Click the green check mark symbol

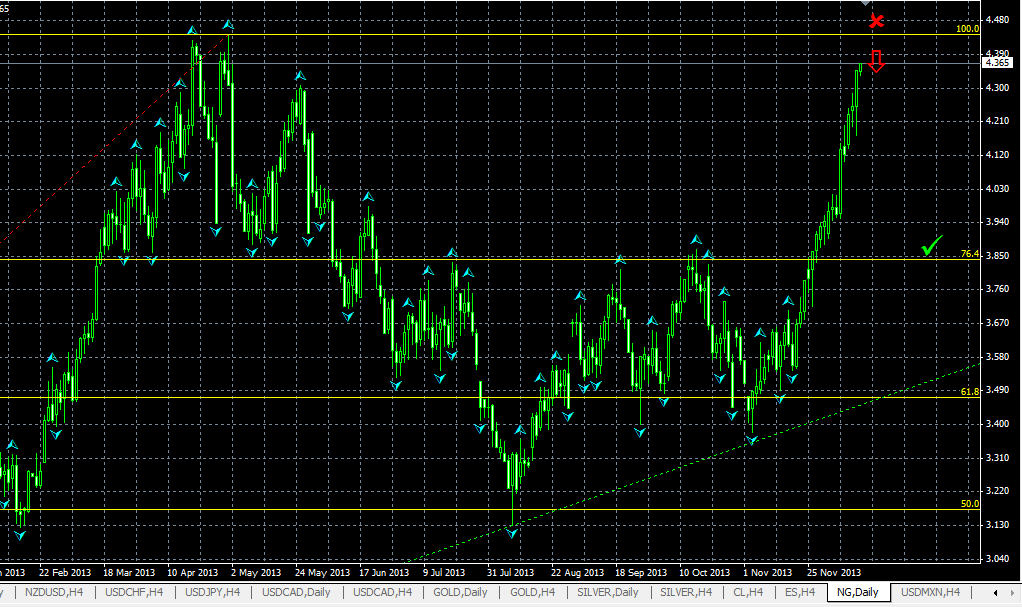click(932, 245)
